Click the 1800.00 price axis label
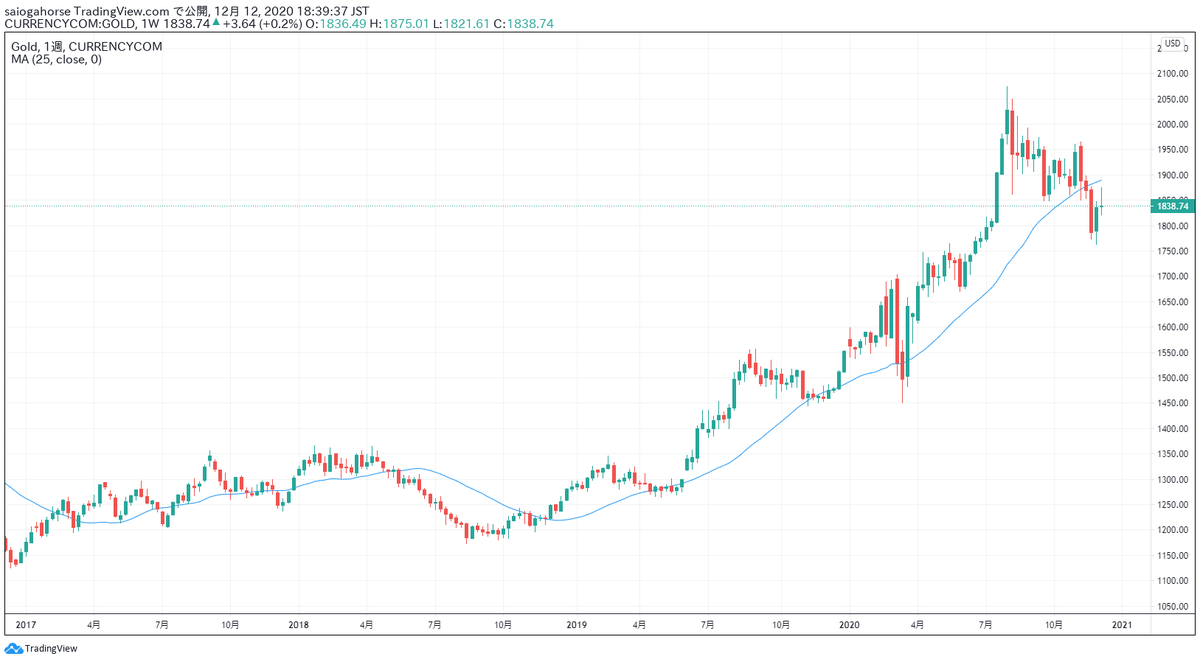This screenshot has height=662, width=1200. [1171, 226]
